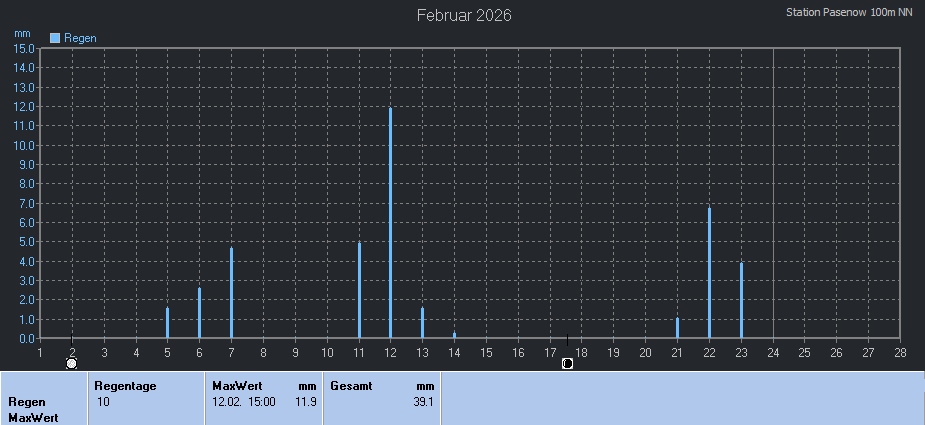Click the rain bar on day 7

[x=231, y=292]
